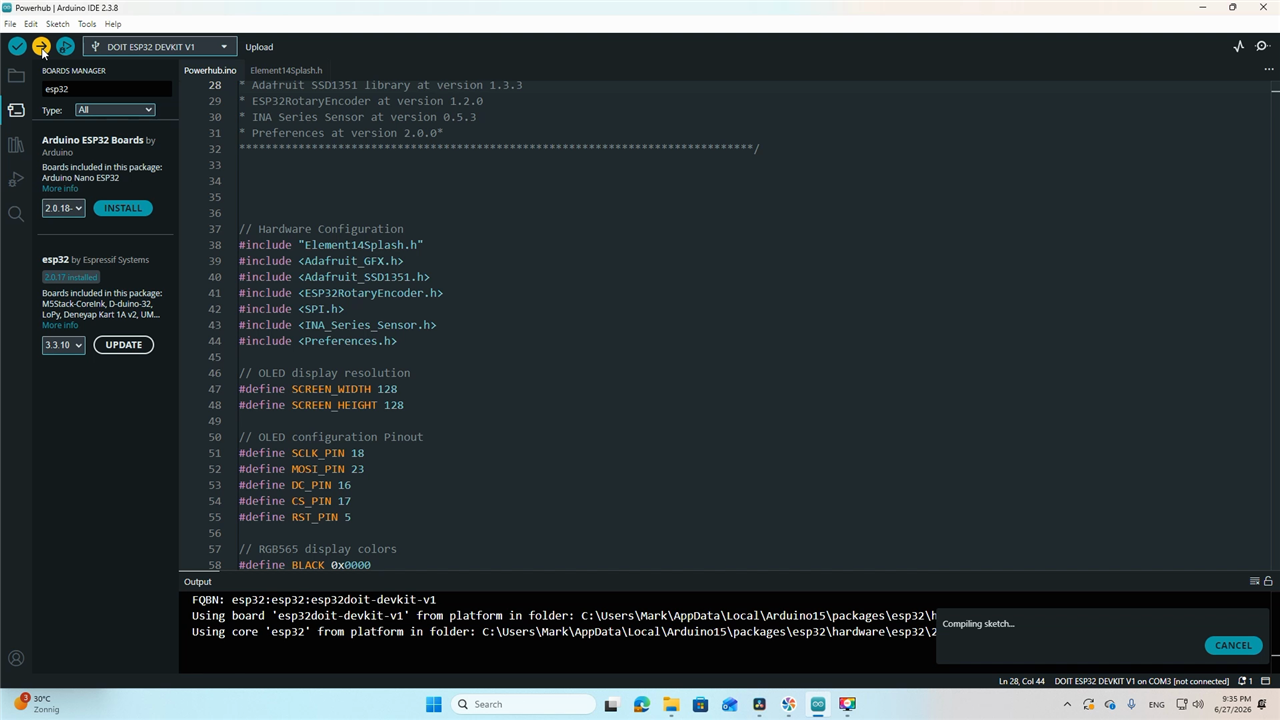
Task: Install Arduino ESP32 Boards package
Action: click(x=123, y=208)
